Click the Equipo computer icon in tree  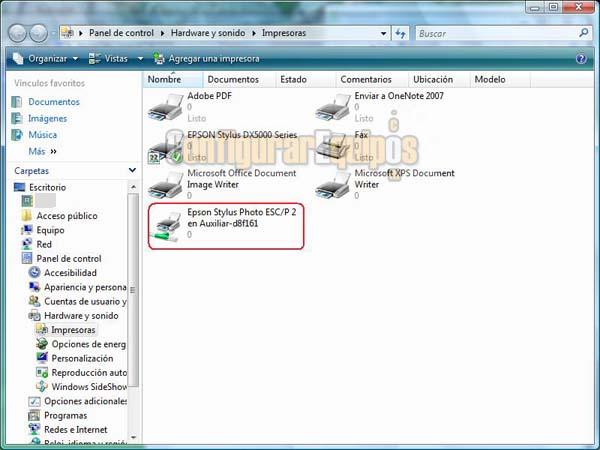27,230
